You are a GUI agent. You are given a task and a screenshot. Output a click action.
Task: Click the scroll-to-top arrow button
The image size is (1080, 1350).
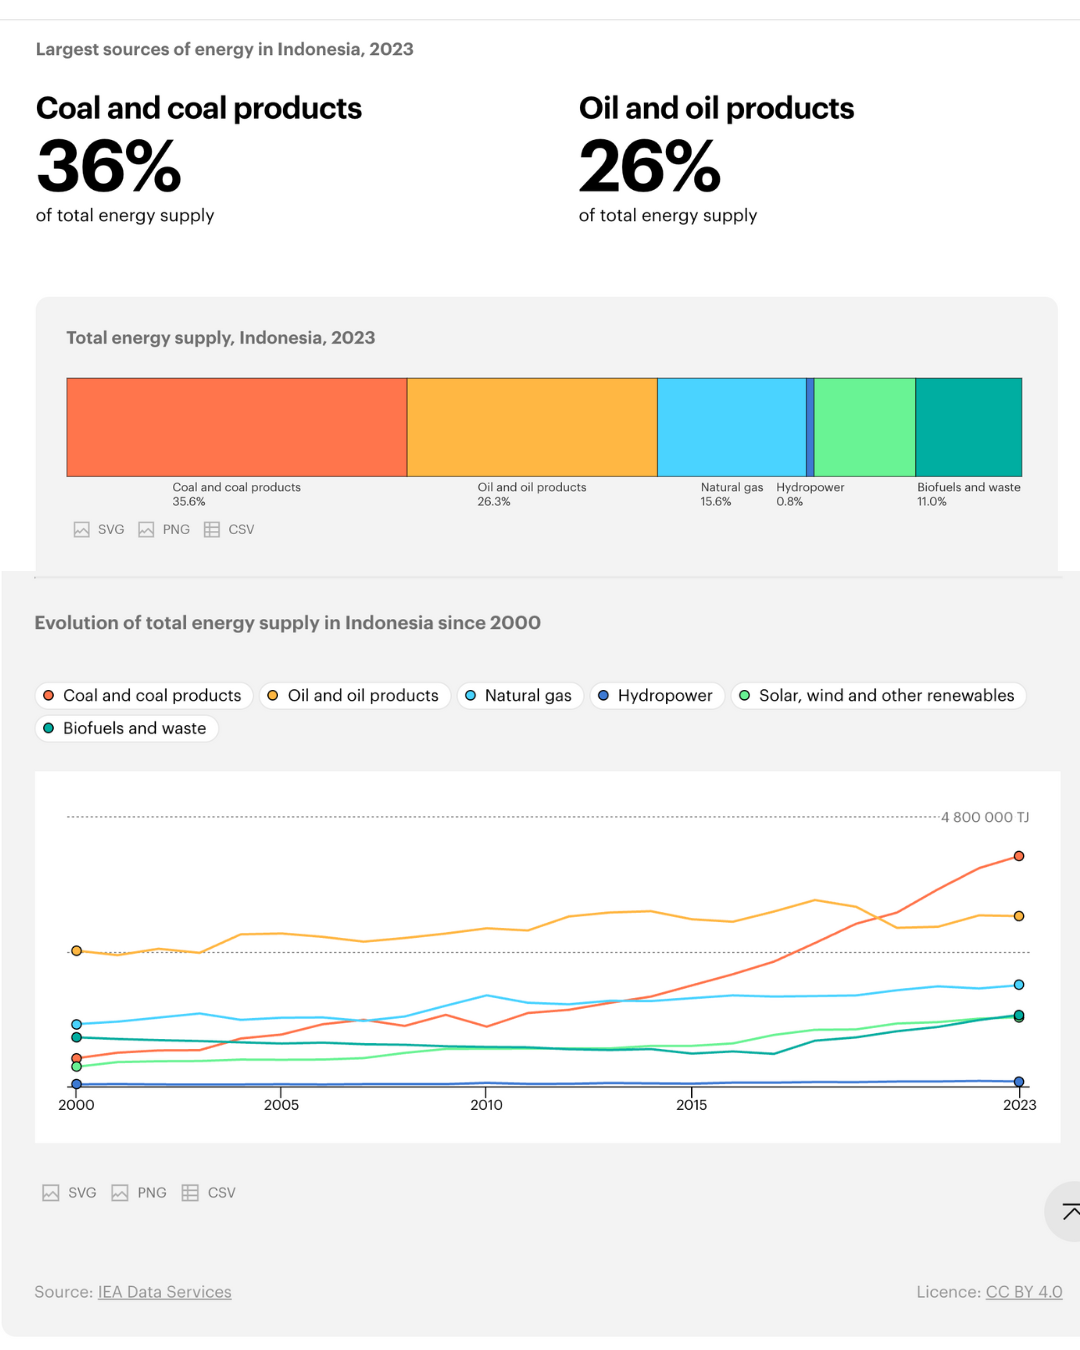point(1068,1212)
